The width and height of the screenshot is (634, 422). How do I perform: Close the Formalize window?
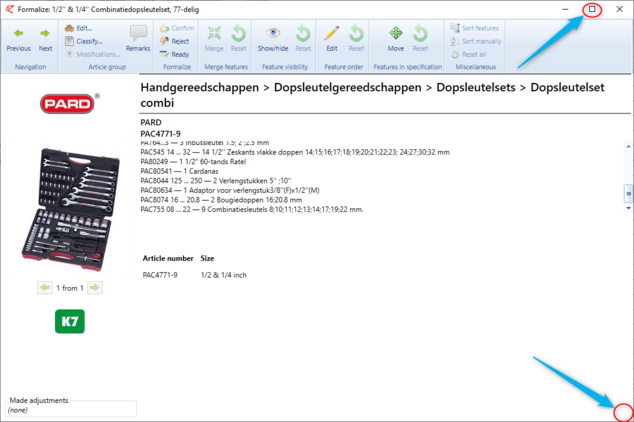pos(619,9)
